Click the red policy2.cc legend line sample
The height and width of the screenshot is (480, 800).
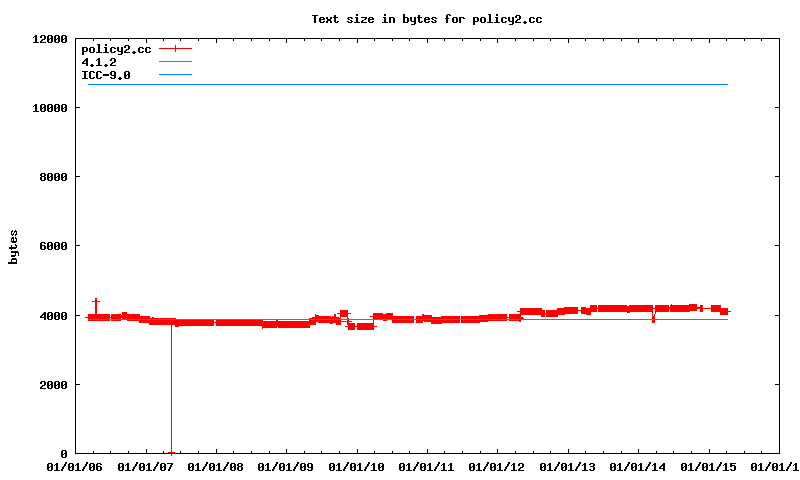pos(174,48)
